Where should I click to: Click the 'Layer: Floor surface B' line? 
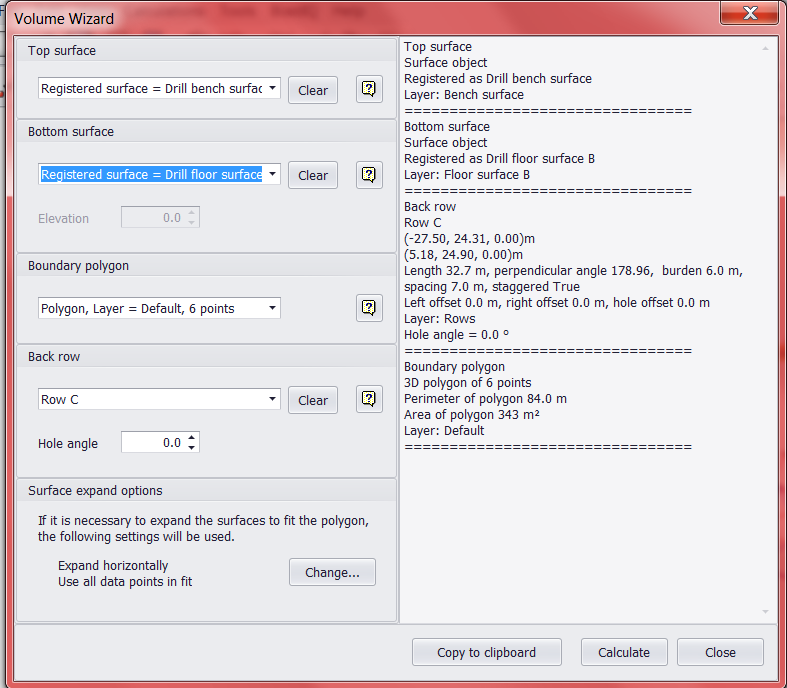[x=467, y=175]
